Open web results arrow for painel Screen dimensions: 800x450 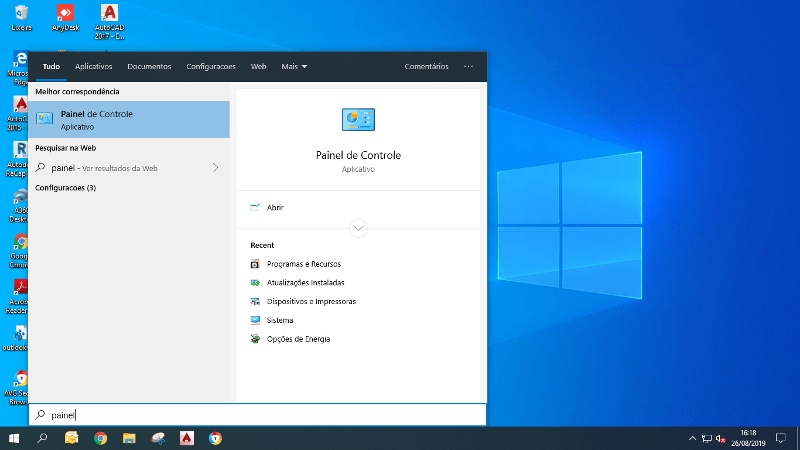(x=216, y=168)
